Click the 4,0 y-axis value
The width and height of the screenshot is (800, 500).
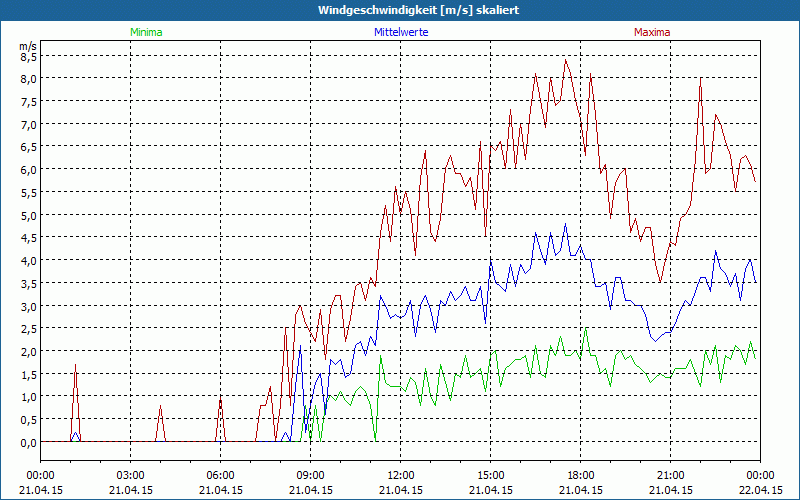click(x=28, y=261)
